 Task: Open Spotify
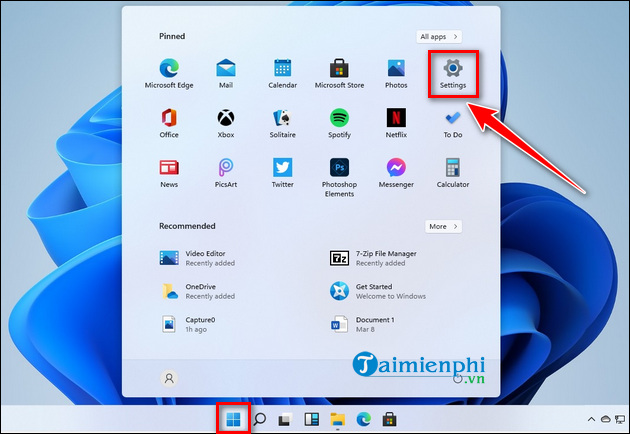pyautogui.click(x=340, y=123)
